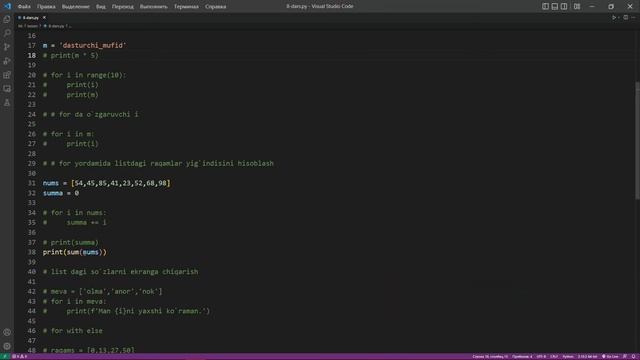This screenshot has width=640, height=360.
Task: Click comment 'list dagi so`zlarni ekranga chiqarish'
Action: [120, 272]
